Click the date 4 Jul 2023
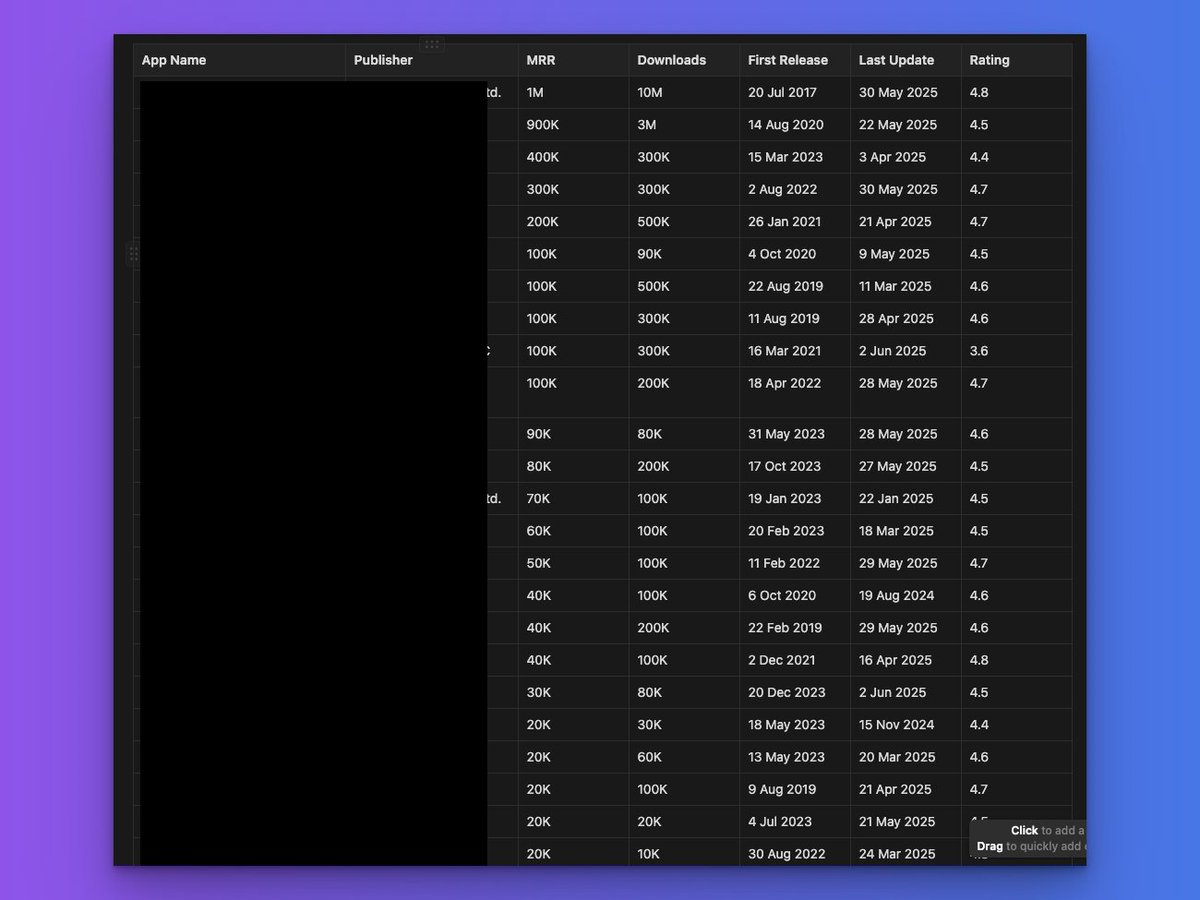This screenshot has height=900, width=1200. (780, 822)
